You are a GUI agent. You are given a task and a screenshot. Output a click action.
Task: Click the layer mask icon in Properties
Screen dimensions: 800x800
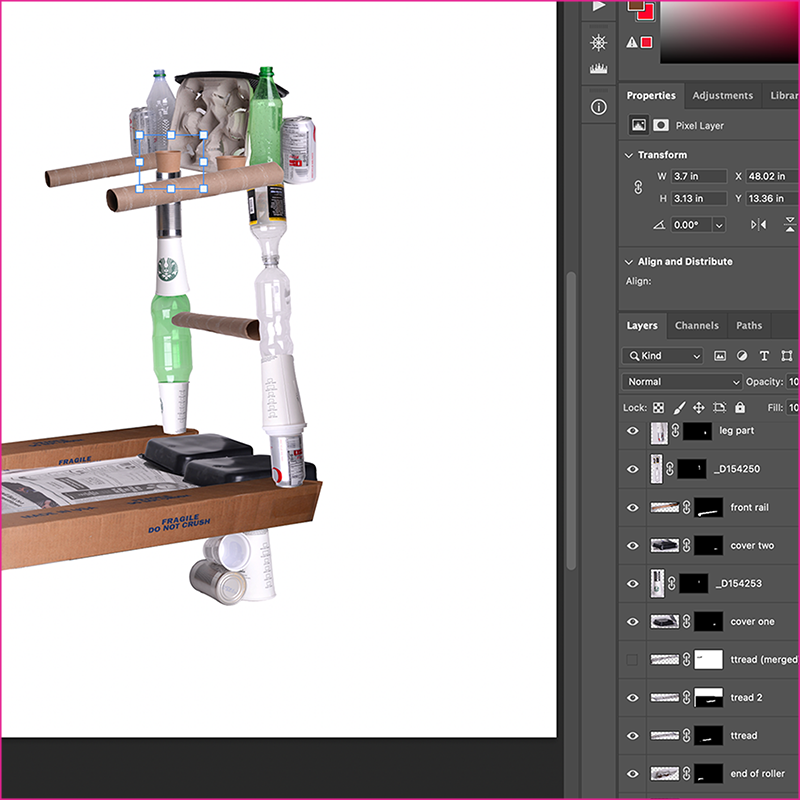click(x=661, y=125)
